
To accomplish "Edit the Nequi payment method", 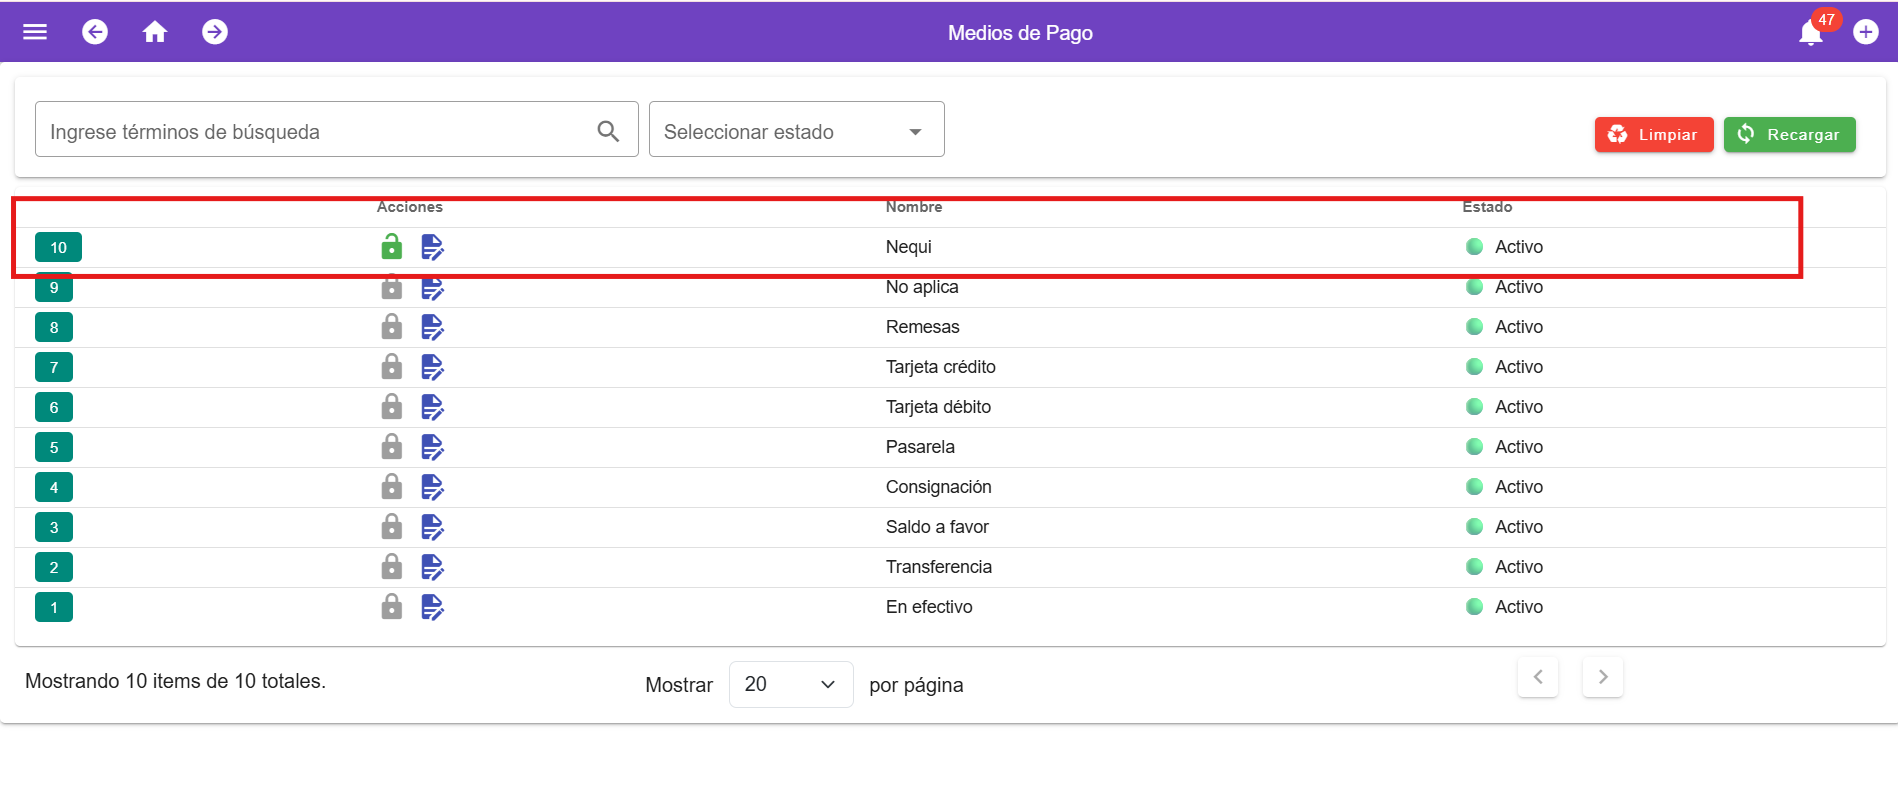I will tap(432, 247).
